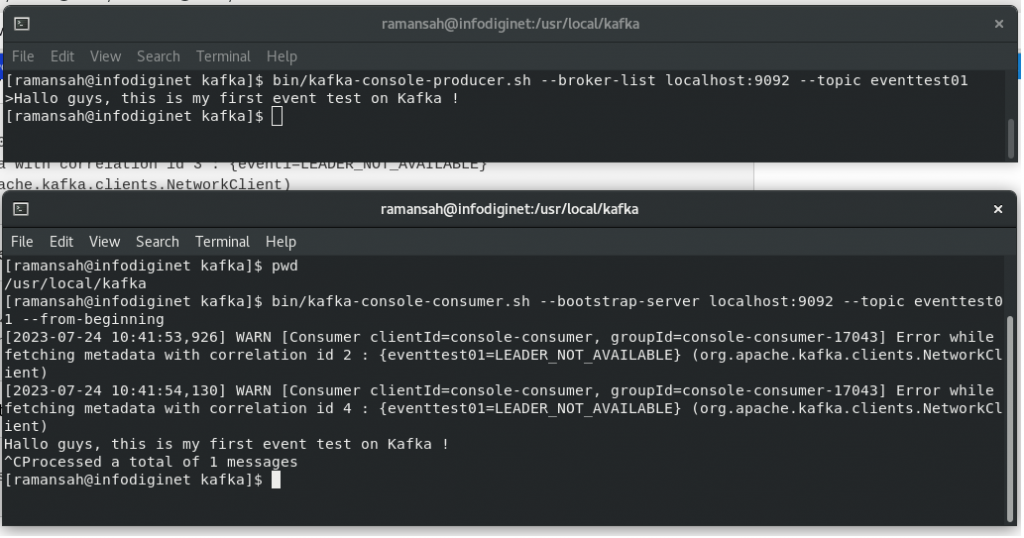Viewport: 1024px width, 538px height.
Task: Open the File menu in the bottom terminal
Action: point(22,242)
